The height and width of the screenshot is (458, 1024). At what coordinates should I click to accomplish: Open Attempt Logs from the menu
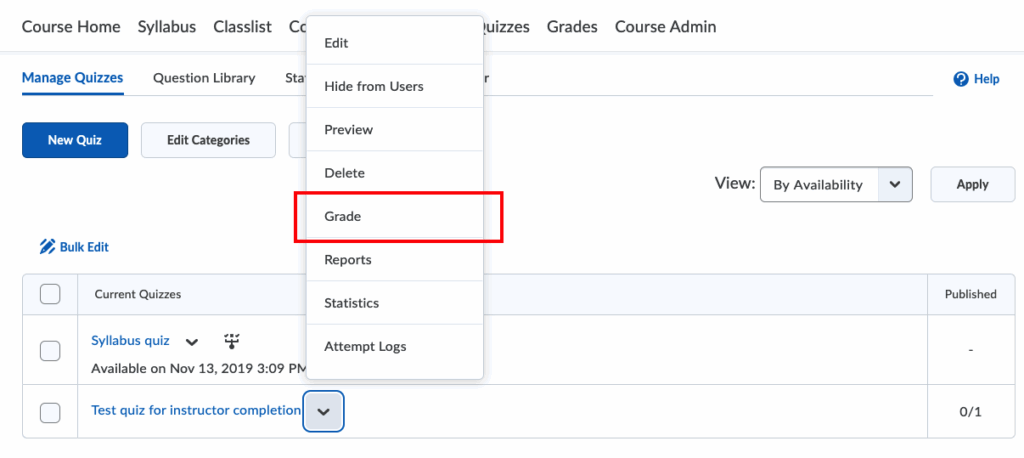coord(365,346)
